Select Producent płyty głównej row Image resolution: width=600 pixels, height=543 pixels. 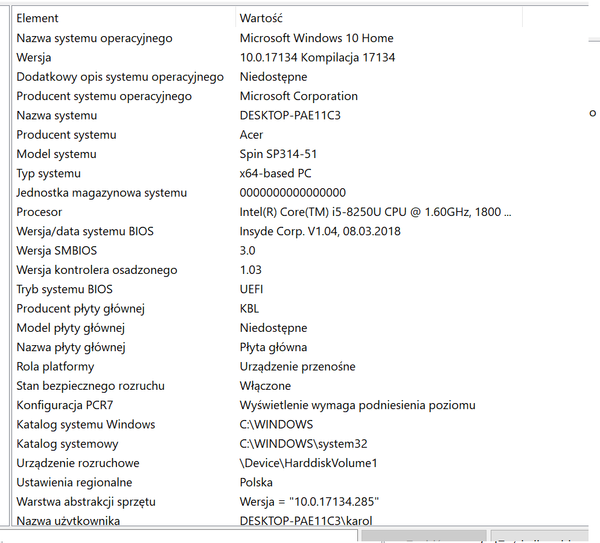(80, 309)
